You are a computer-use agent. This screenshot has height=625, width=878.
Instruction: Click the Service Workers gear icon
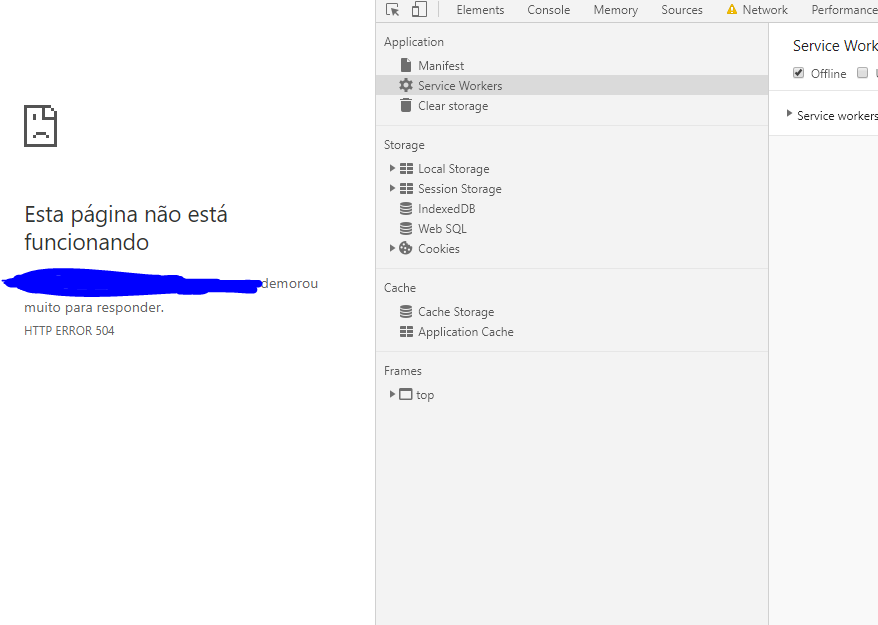click(406, 86)
